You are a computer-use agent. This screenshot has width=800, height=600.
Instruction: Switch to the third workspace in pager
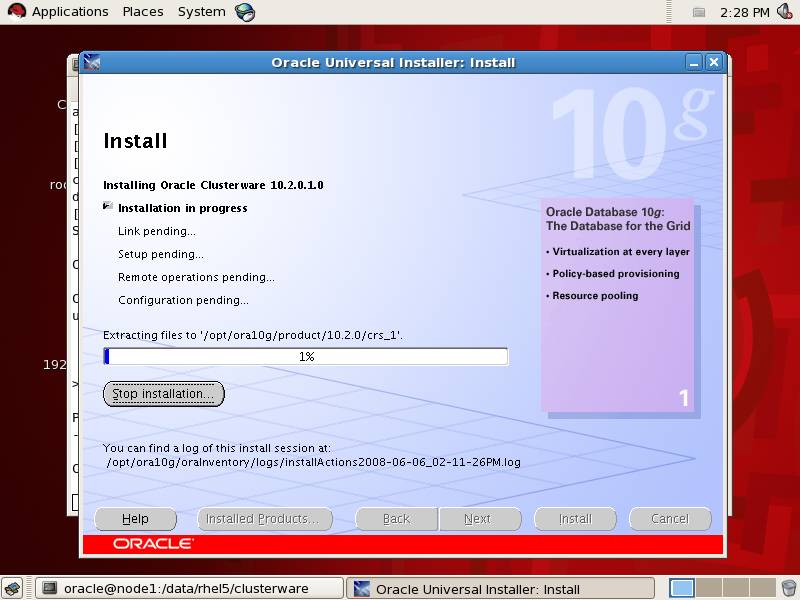(x=735, y=588)
